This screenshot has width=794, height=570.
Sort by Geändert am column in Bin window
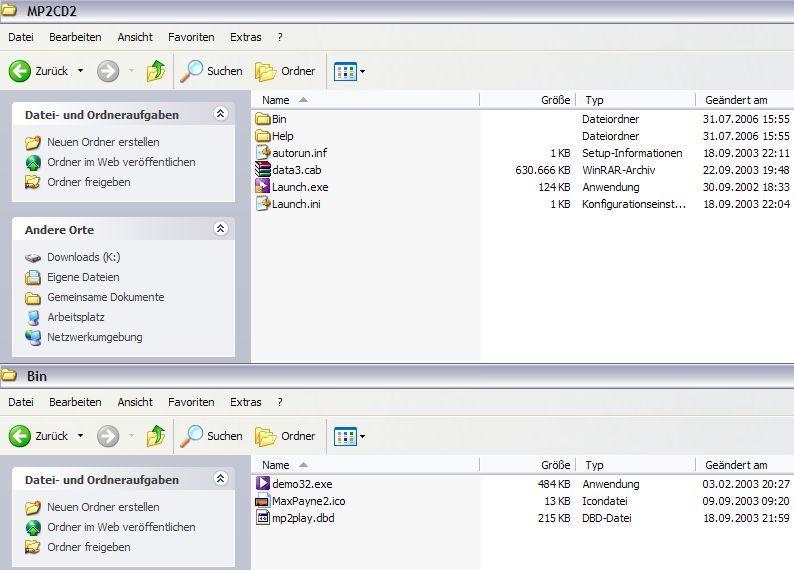745,465
